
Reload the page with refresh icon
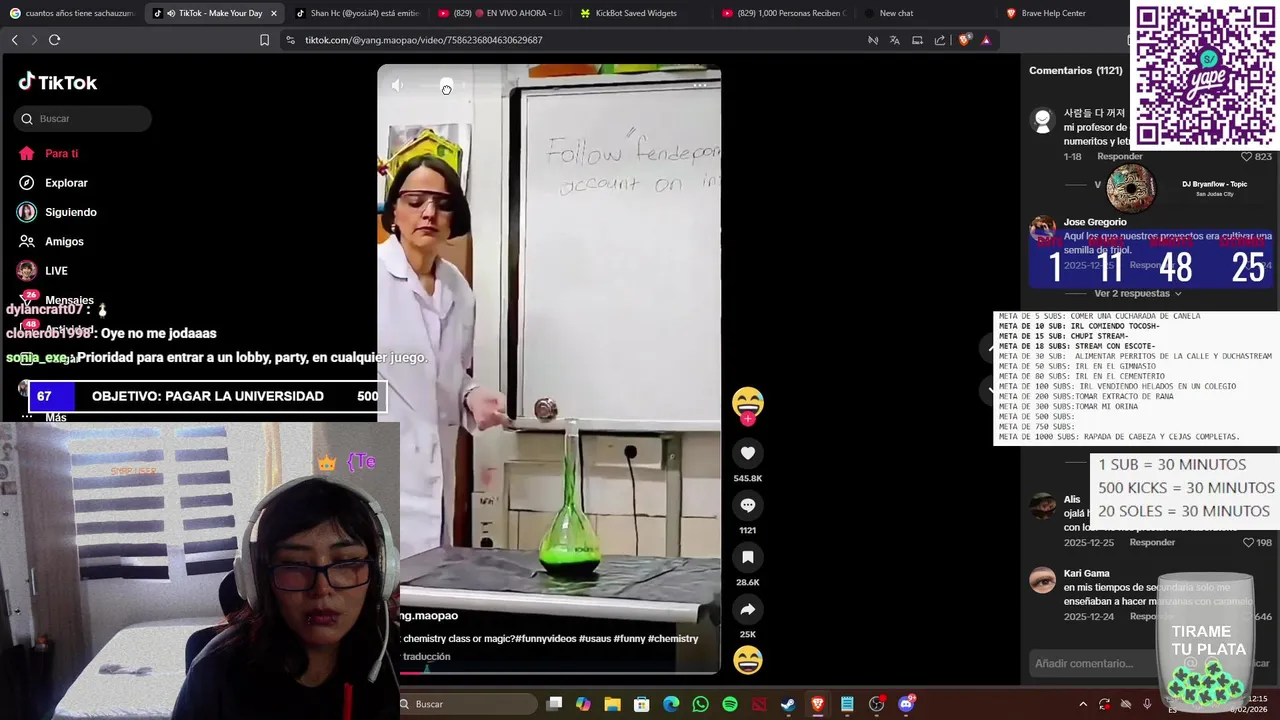pyautogui.click(x=54, y=40)
